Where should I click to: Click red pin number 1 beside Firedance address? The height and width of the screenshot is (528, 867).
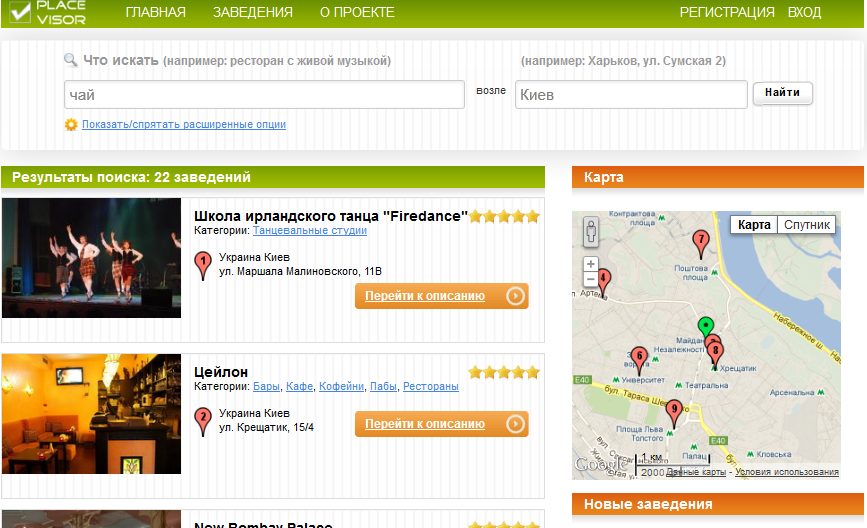tap(203, 265)
